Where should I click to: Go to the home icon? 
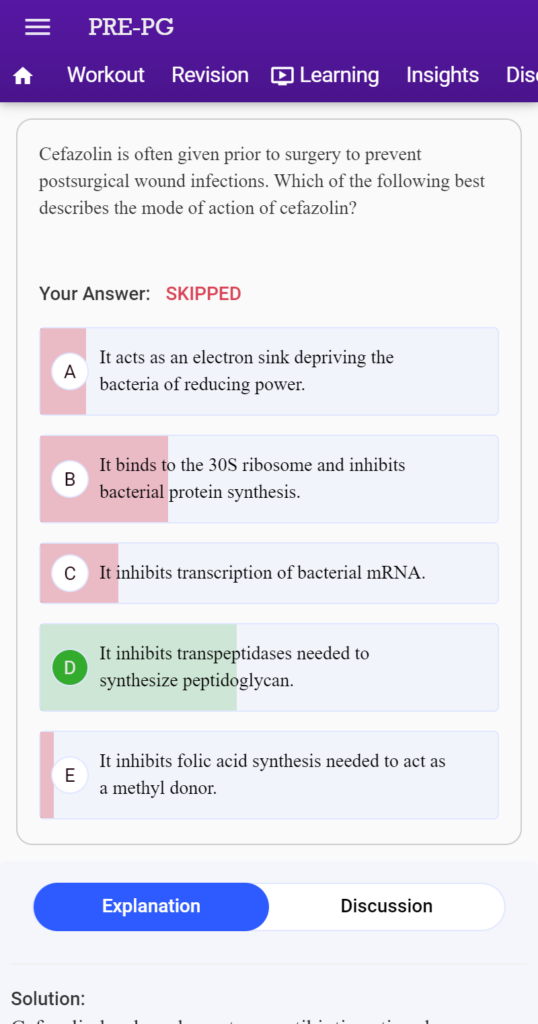(x=23, y=76)
